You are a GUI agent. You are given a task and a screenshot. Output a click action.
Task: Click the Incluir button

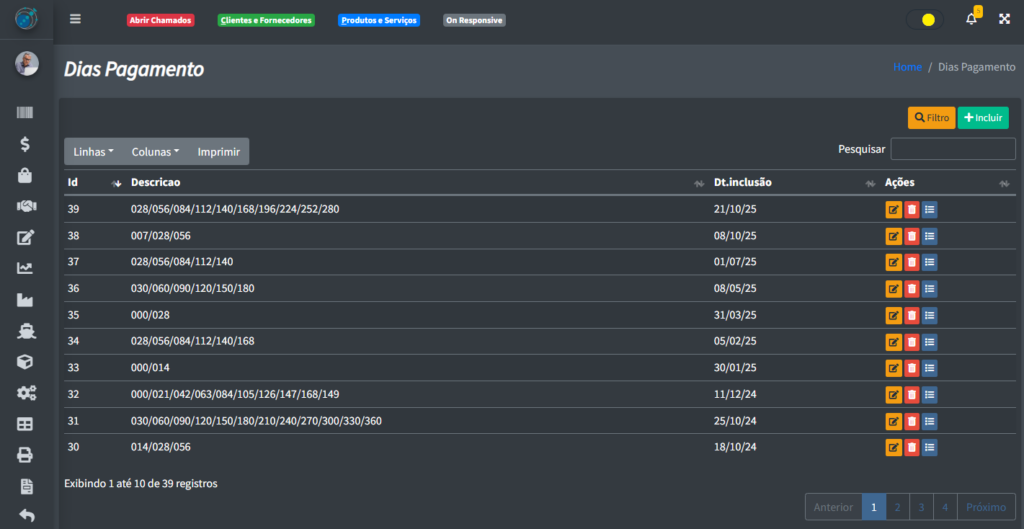point(982,118)
